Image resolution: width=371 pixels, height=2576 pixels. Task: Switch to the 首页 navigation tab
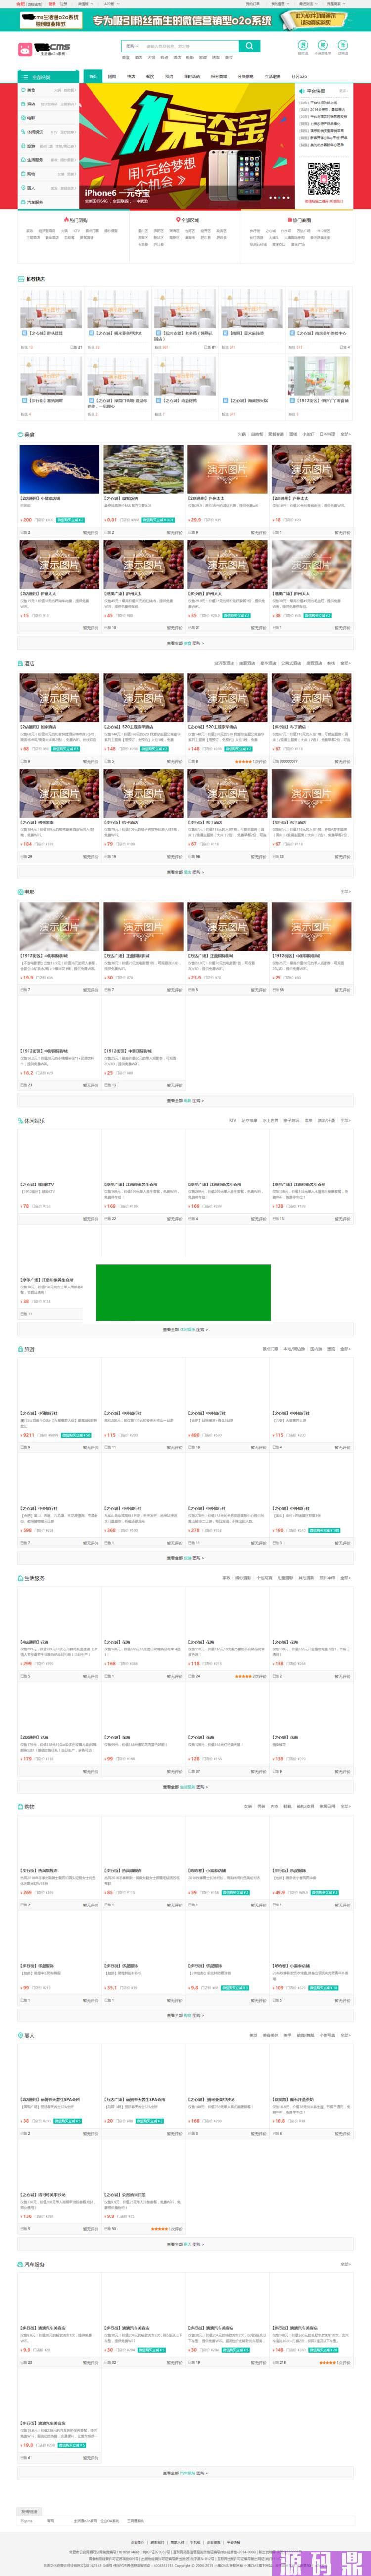93,76
